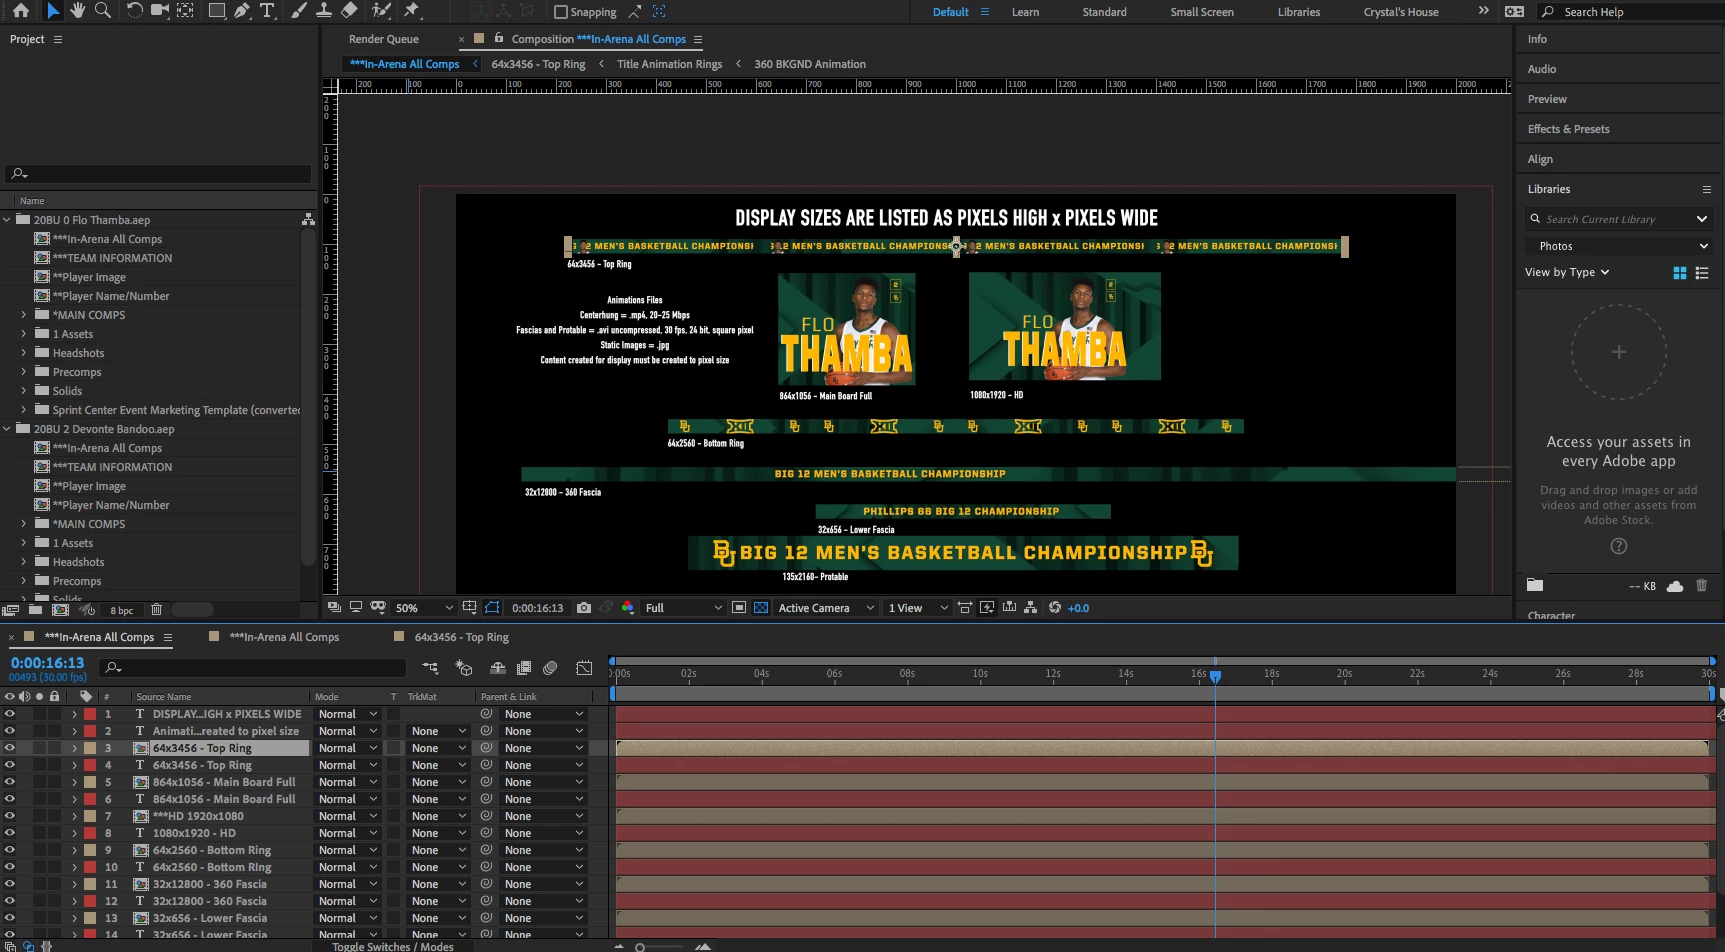The width and height of the screenshot is (1725, 952).
Task: Hide layer 11 32x12800 - 360 Fascia
Action: (10, 884)
